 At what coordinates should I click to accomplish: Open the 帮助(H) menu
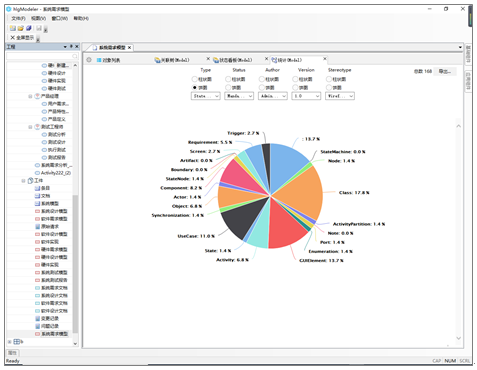tap(81, 18)
